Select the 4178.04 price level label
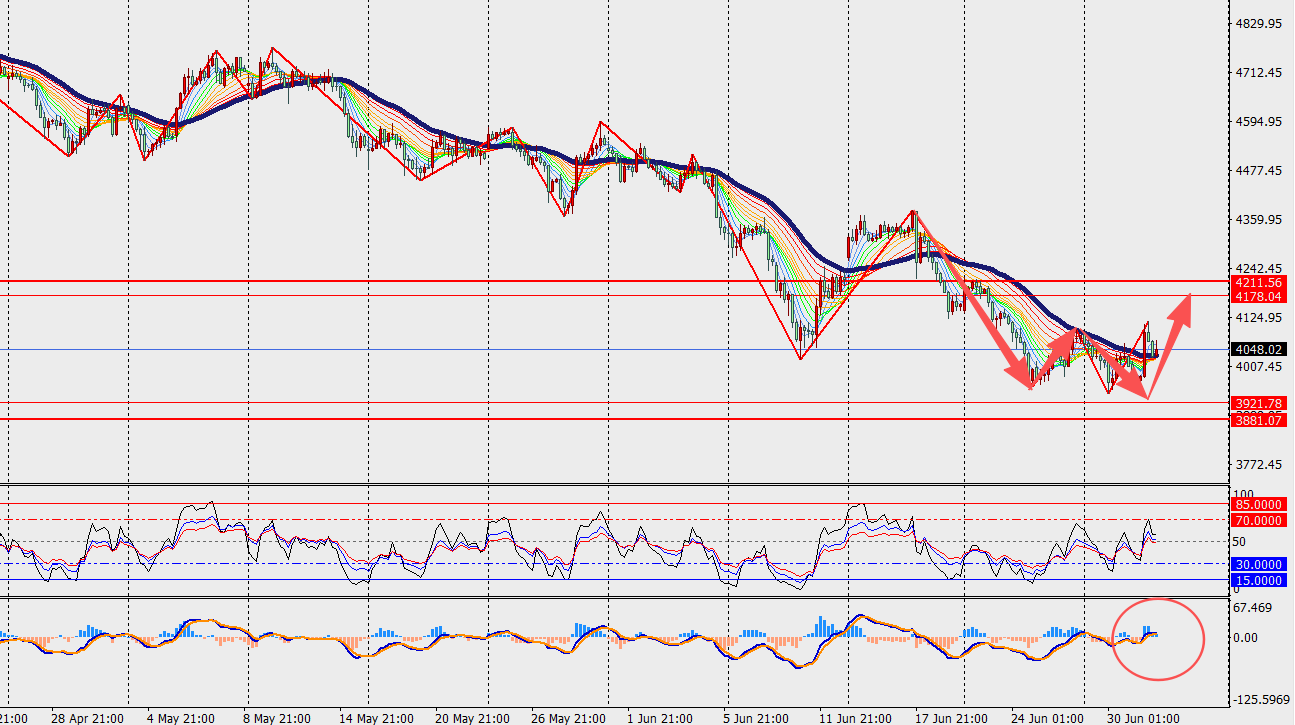 [x=1257, y=296]
